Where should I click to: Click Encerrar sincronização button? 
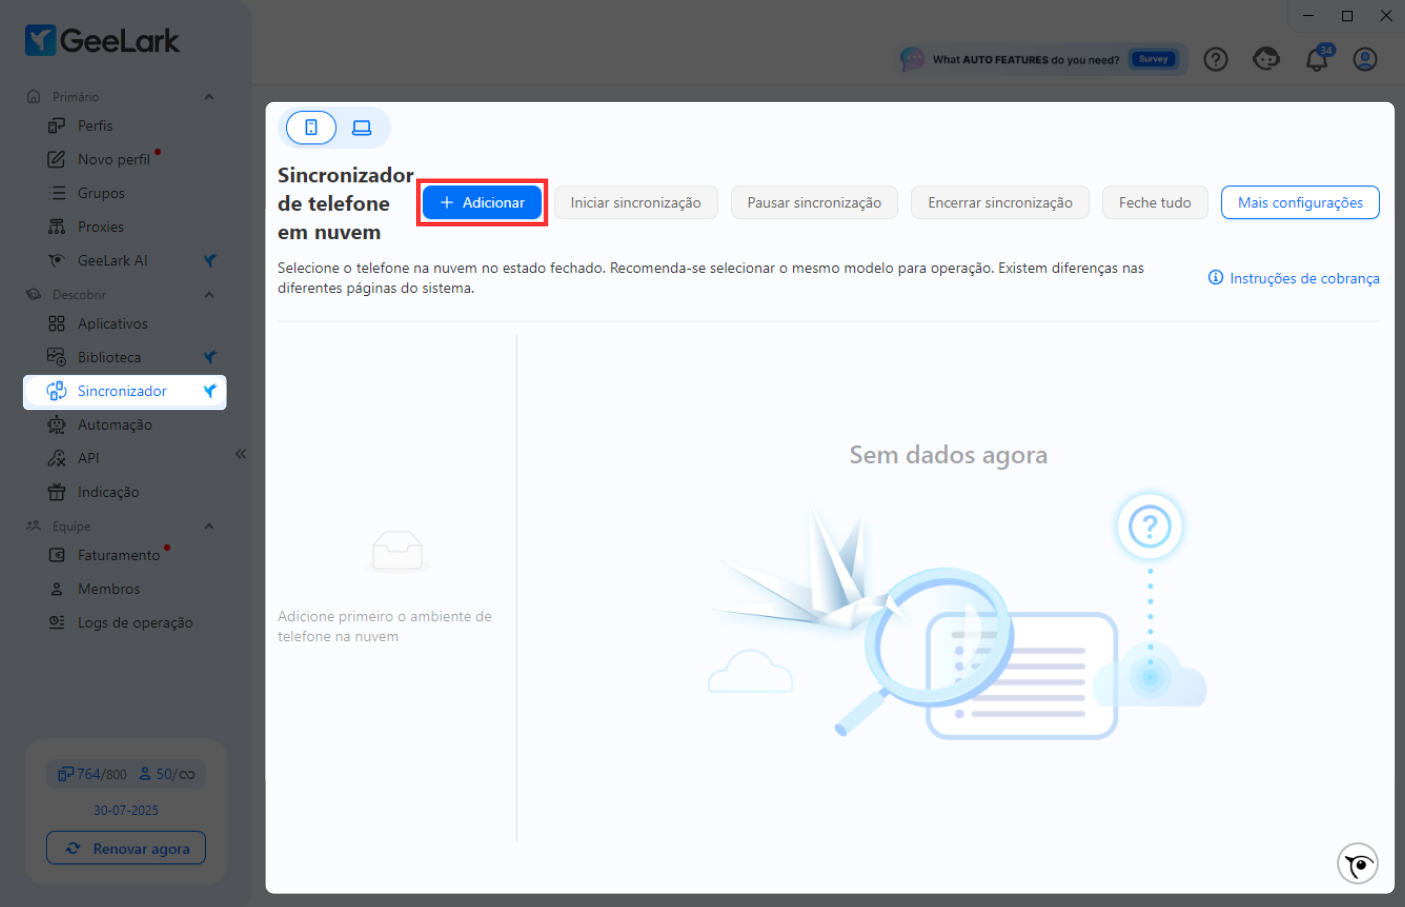click(1000, 202)
